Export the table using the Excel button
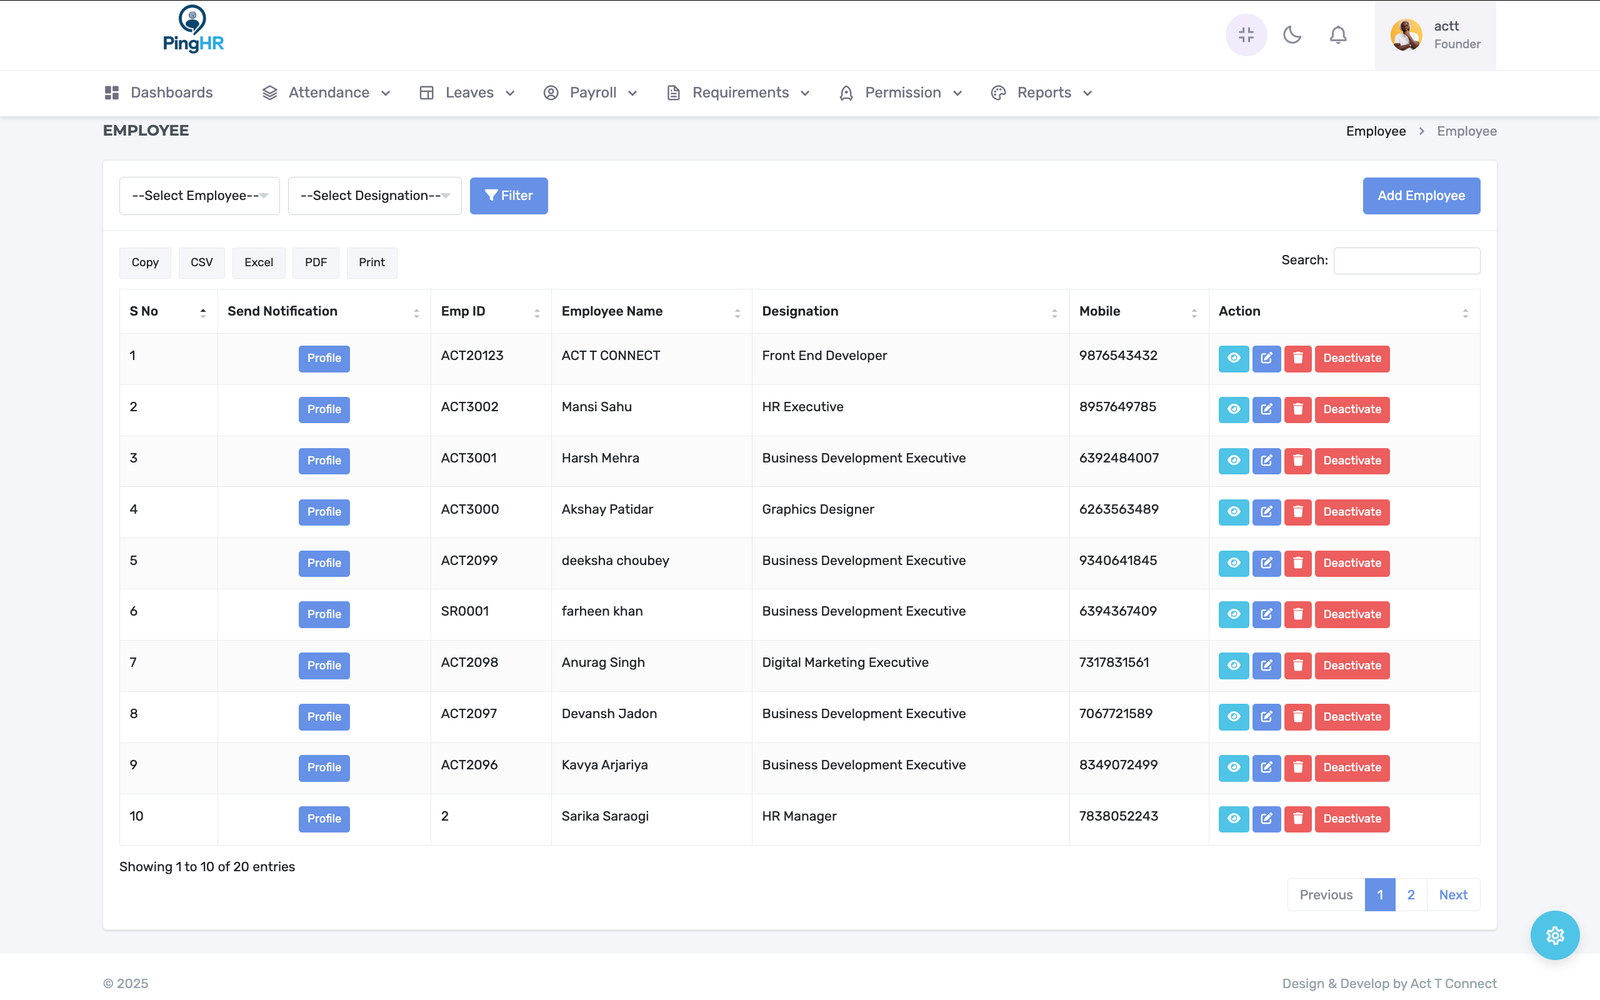1600x1000 pixels. pos(258,263)
